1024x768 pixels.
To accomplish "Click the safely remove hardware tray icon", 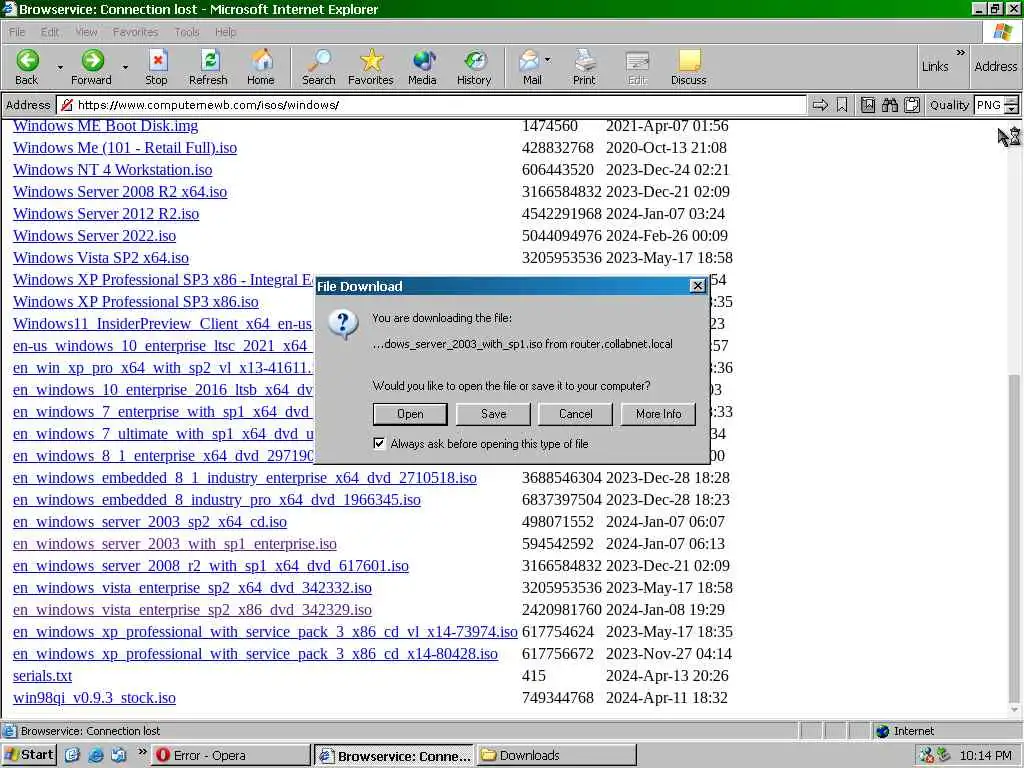I will pyautogui.click(x=944, y=755).
